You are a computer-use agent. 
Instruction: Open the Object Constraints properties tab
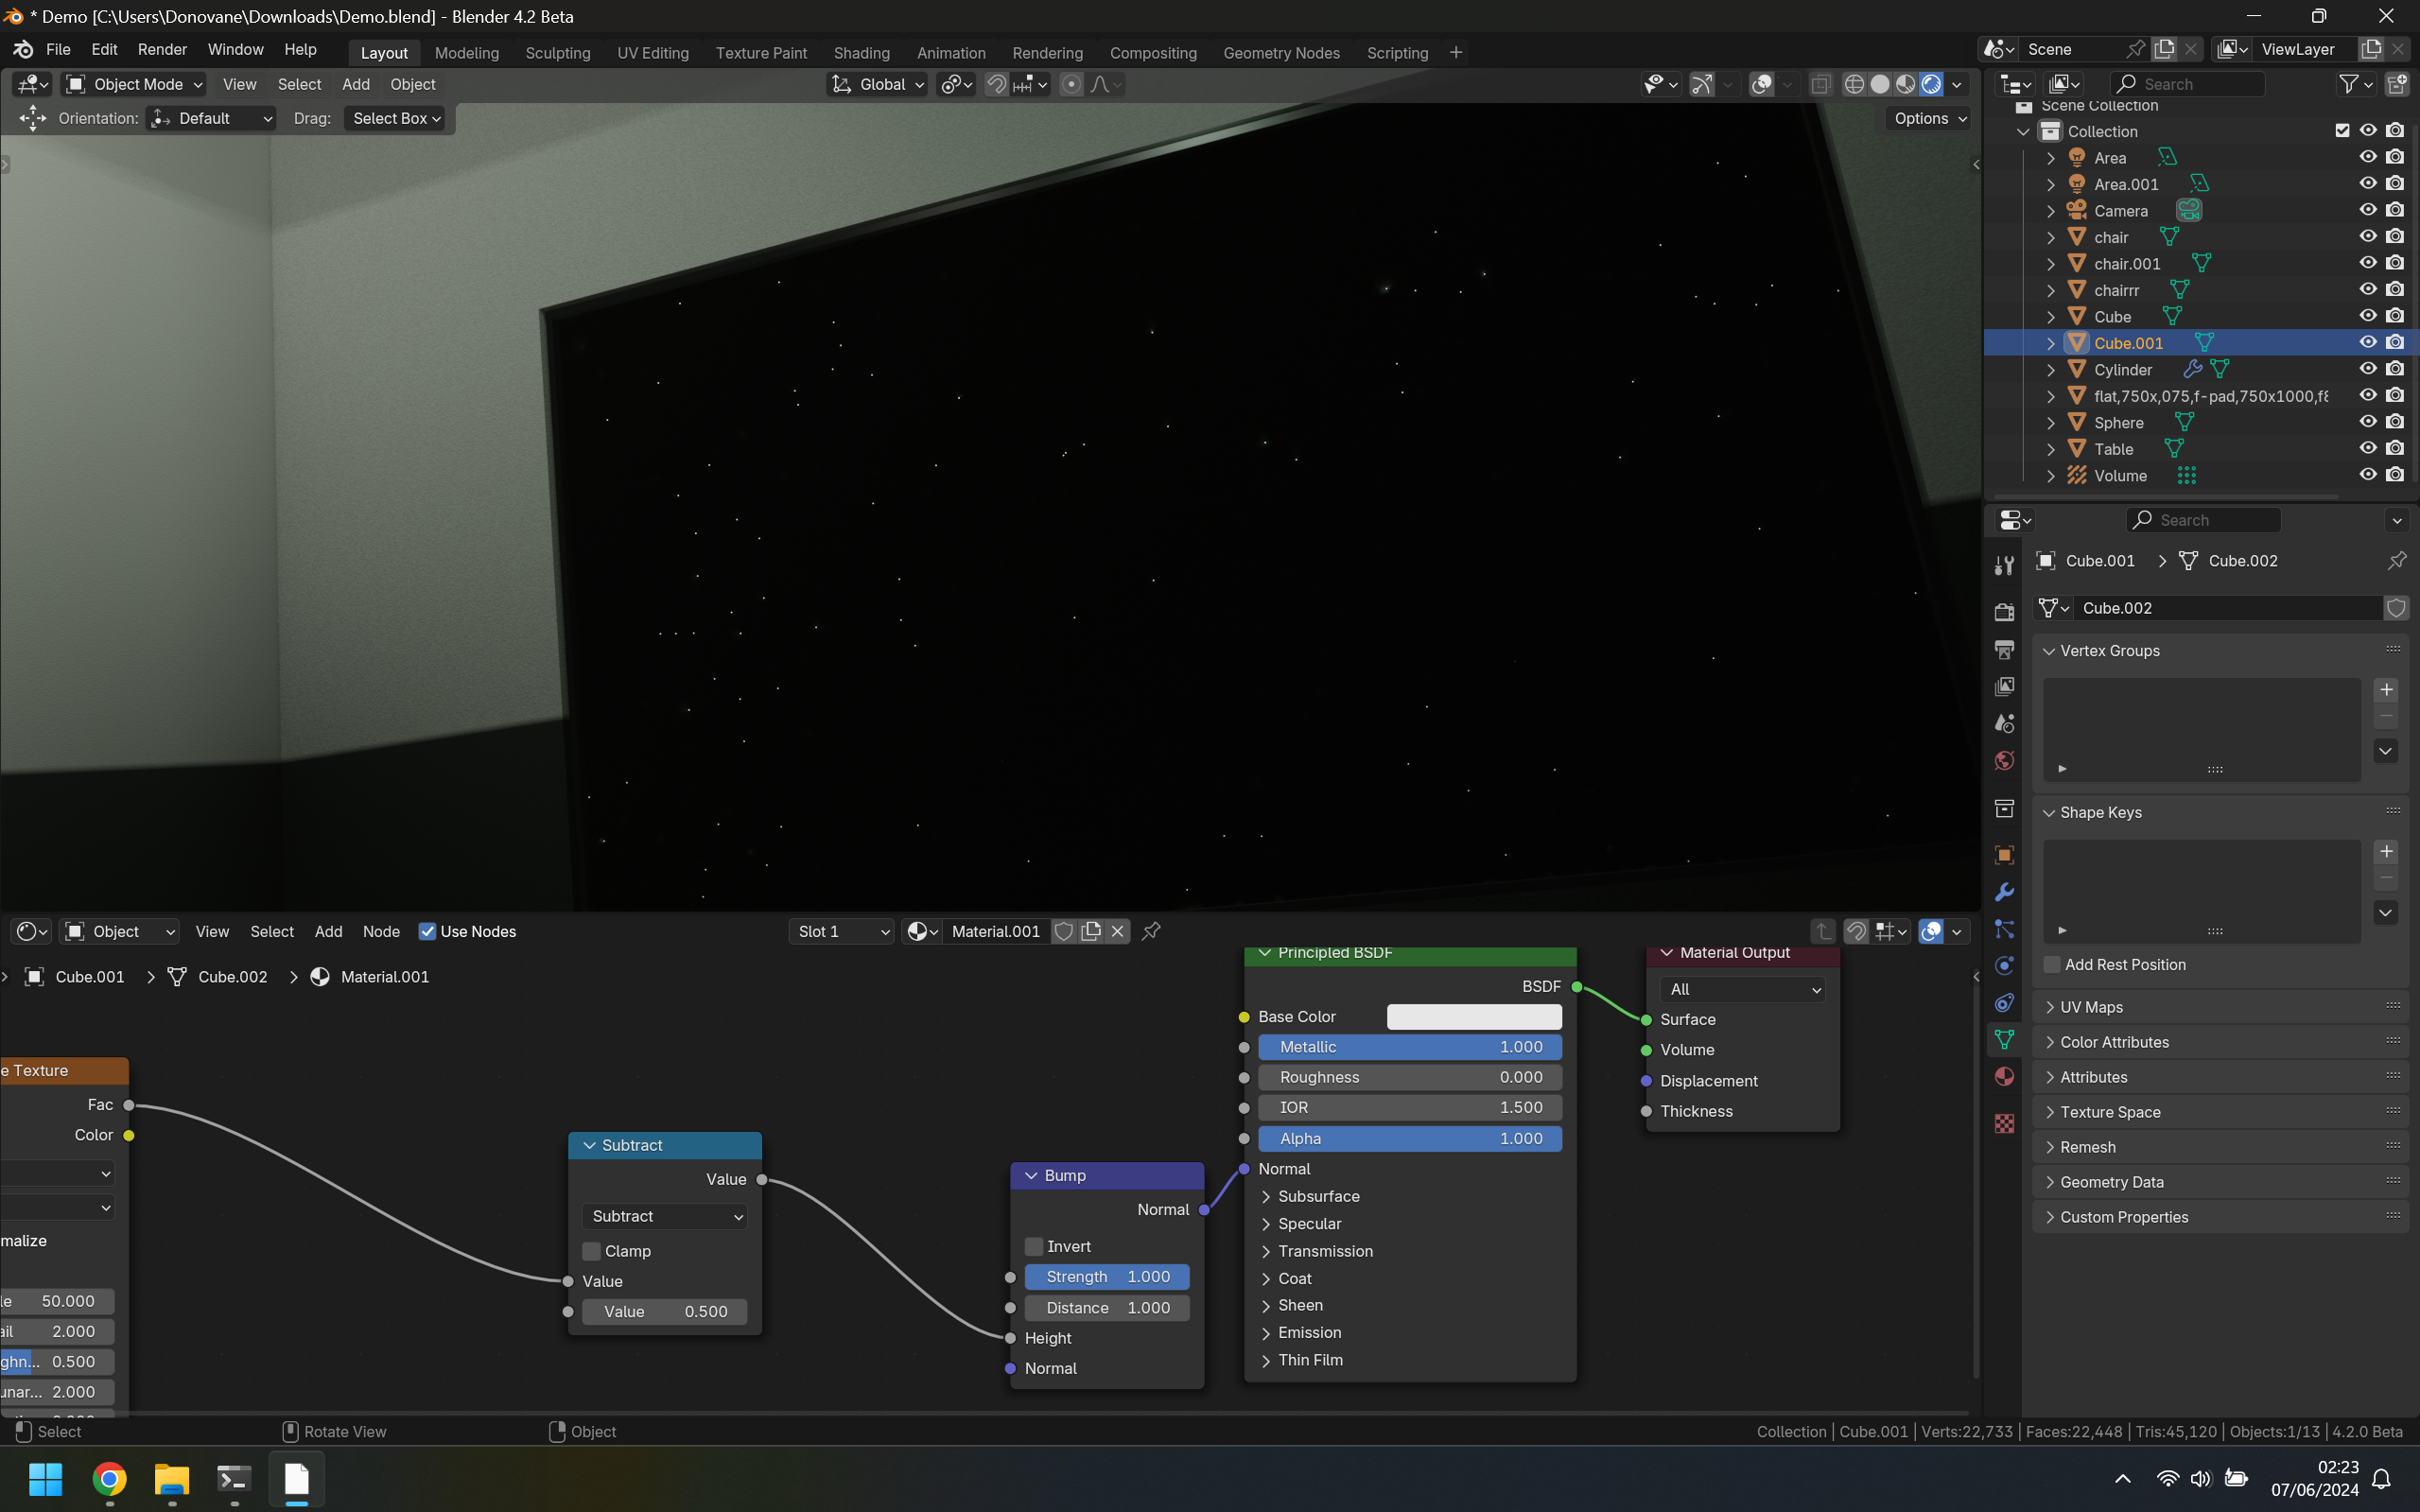[2004, 1003]
